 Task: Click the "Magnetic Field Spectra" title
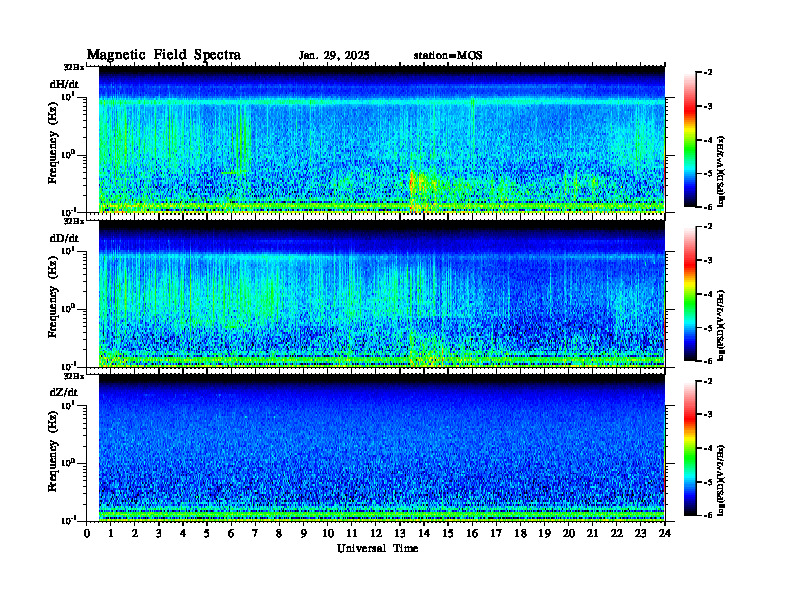(x=164, y=55)
